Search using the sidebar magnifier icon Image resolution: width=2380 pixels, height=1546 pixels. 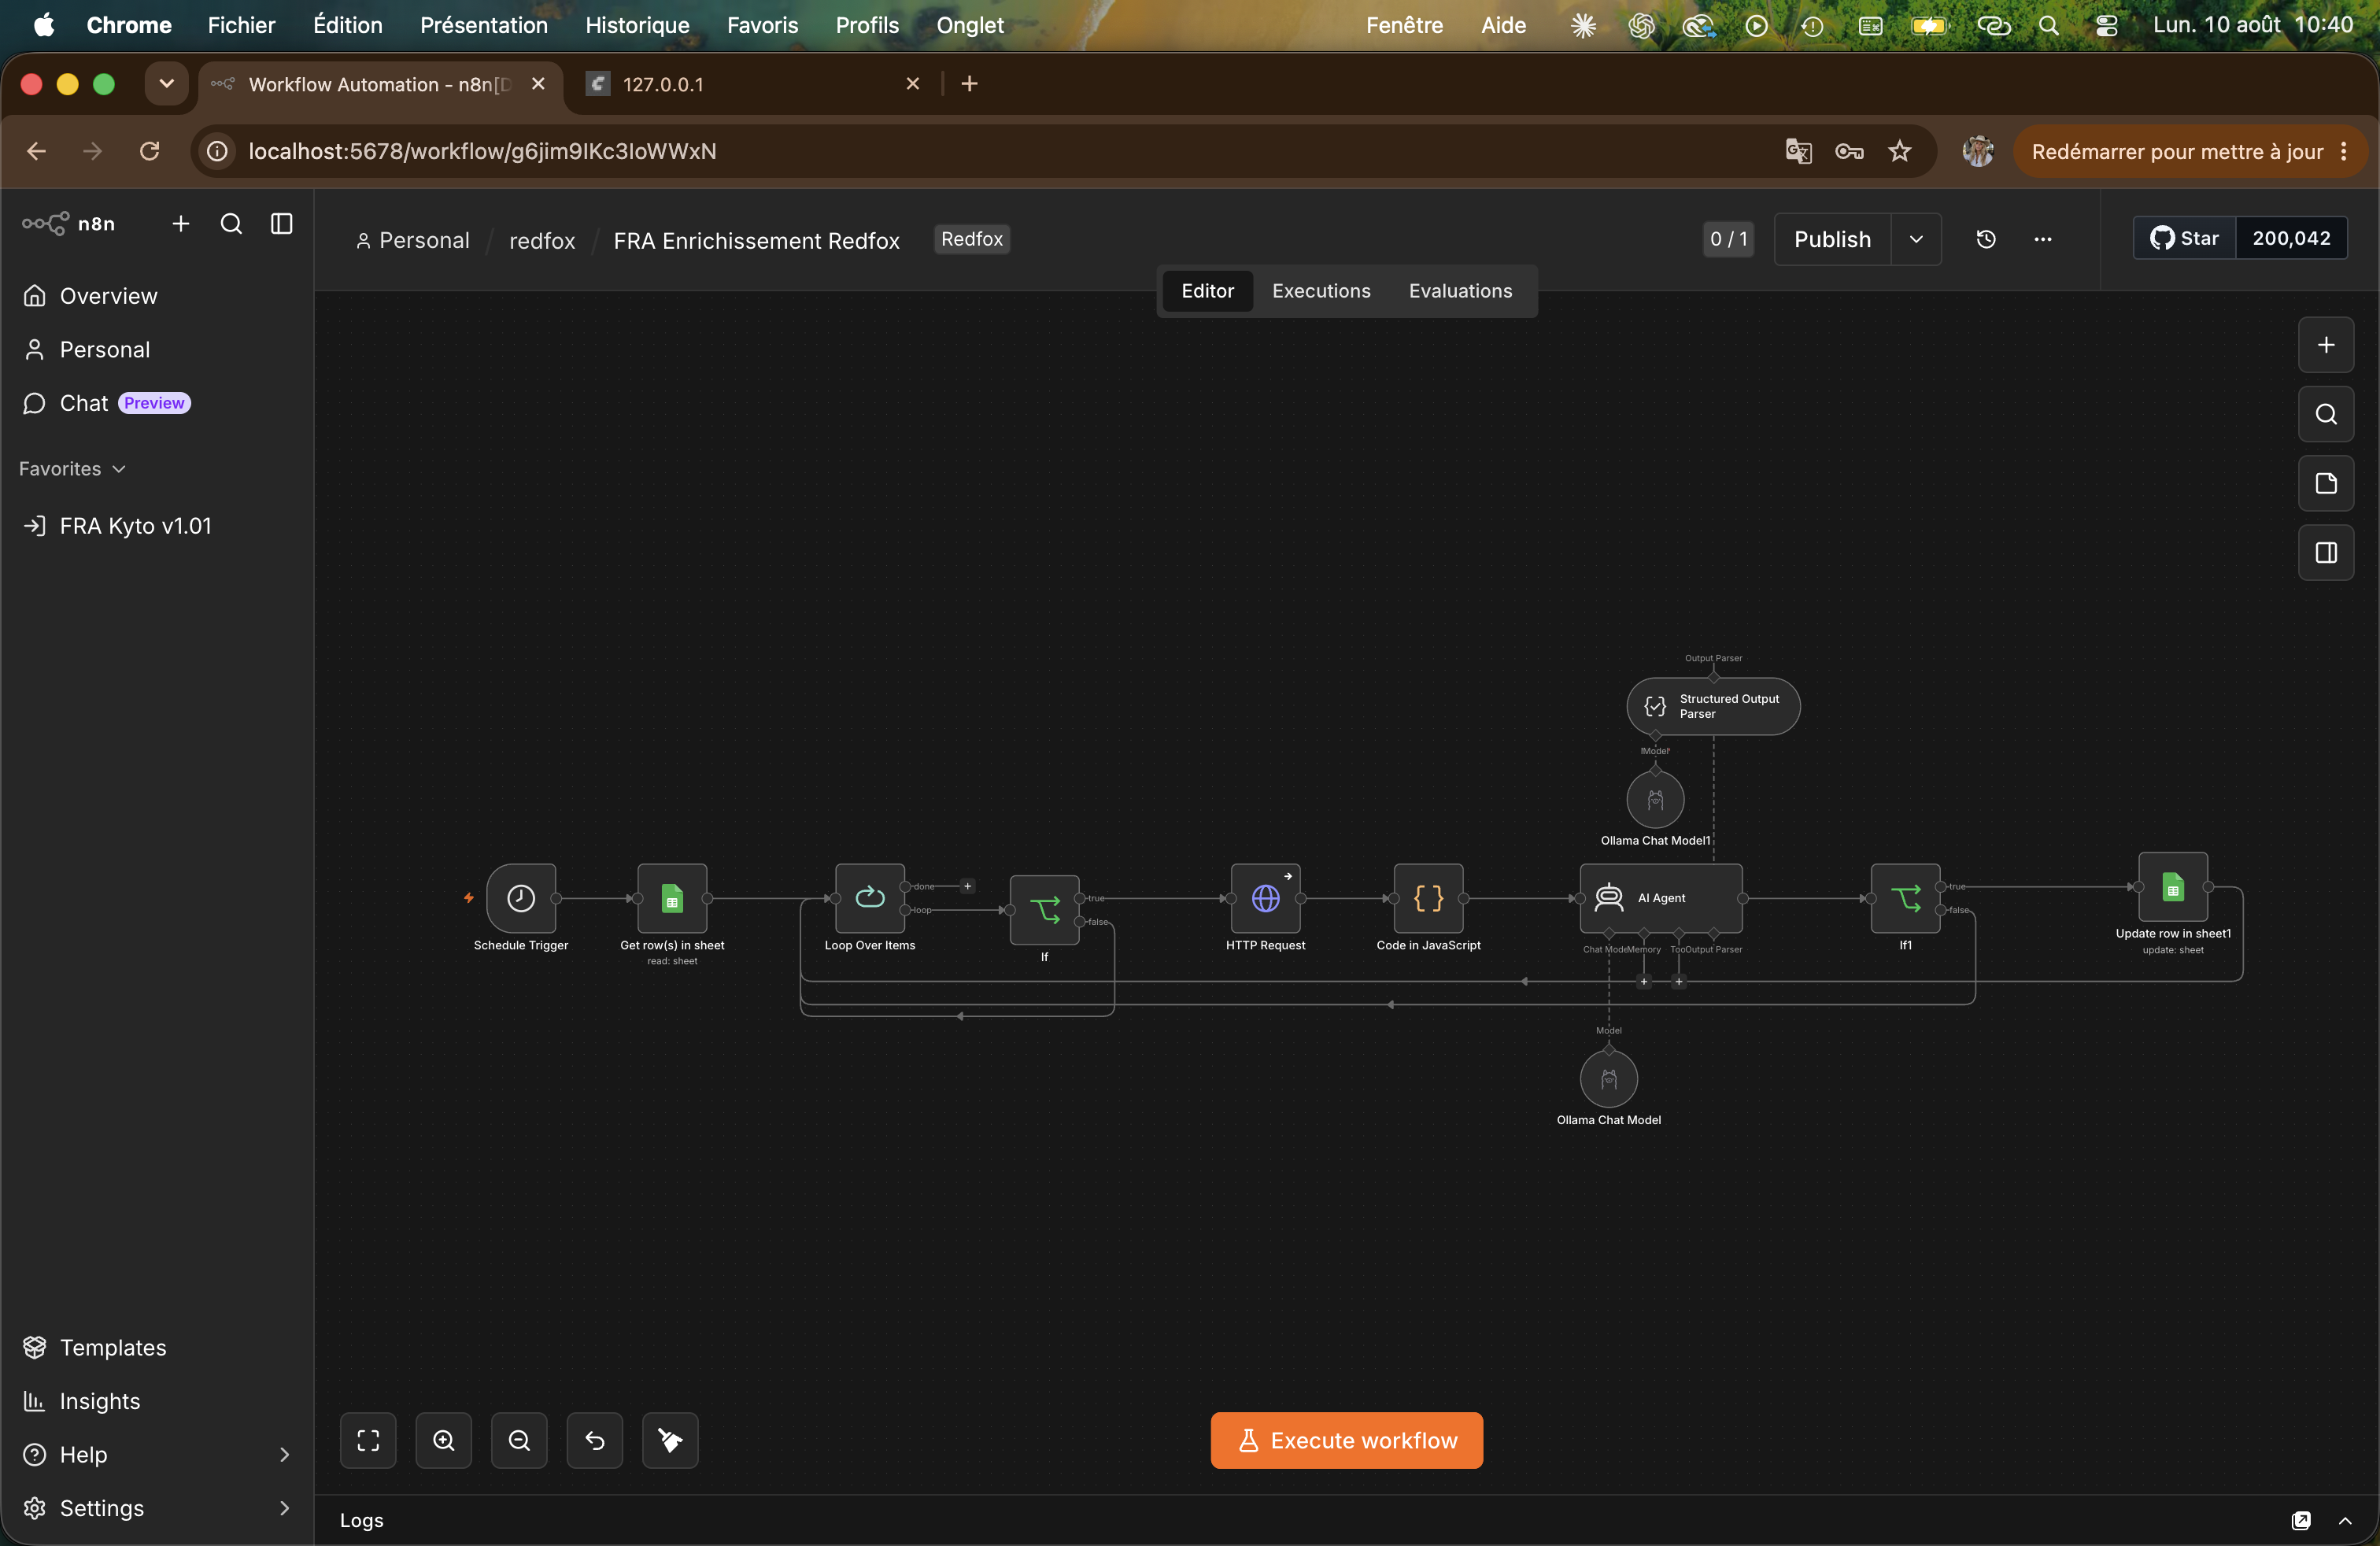(x=231, y=223)
